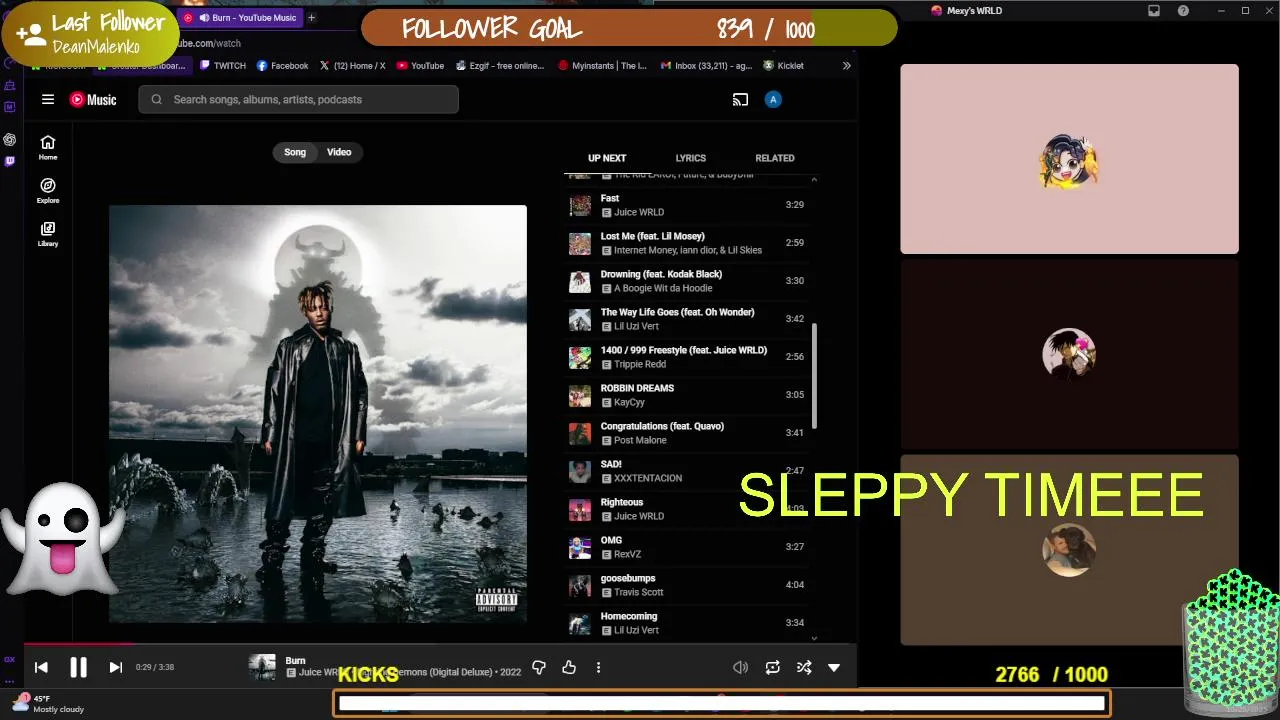Play Fast by Juice WRLD from queue
Screen dimensions: 1280x720
pos(687,205)
